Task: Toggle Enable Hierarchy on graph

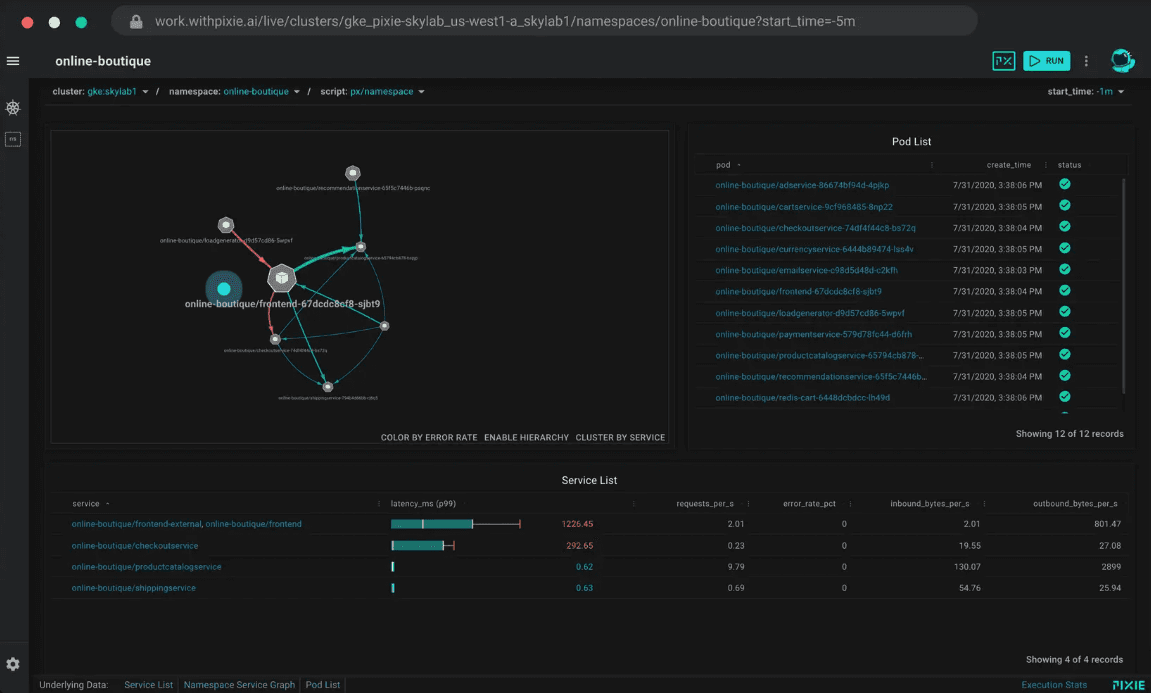Action: pyautogui.click(x=526, y=438)
